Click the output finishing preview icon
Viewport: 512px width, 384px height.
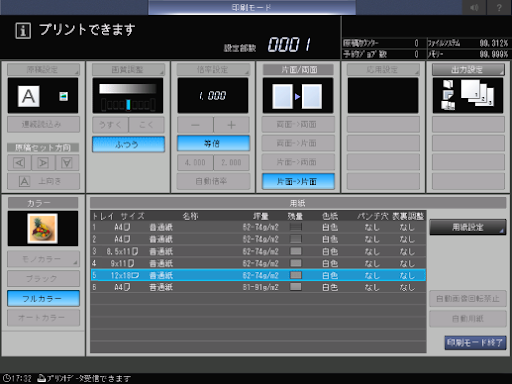(x=468, y=96)
